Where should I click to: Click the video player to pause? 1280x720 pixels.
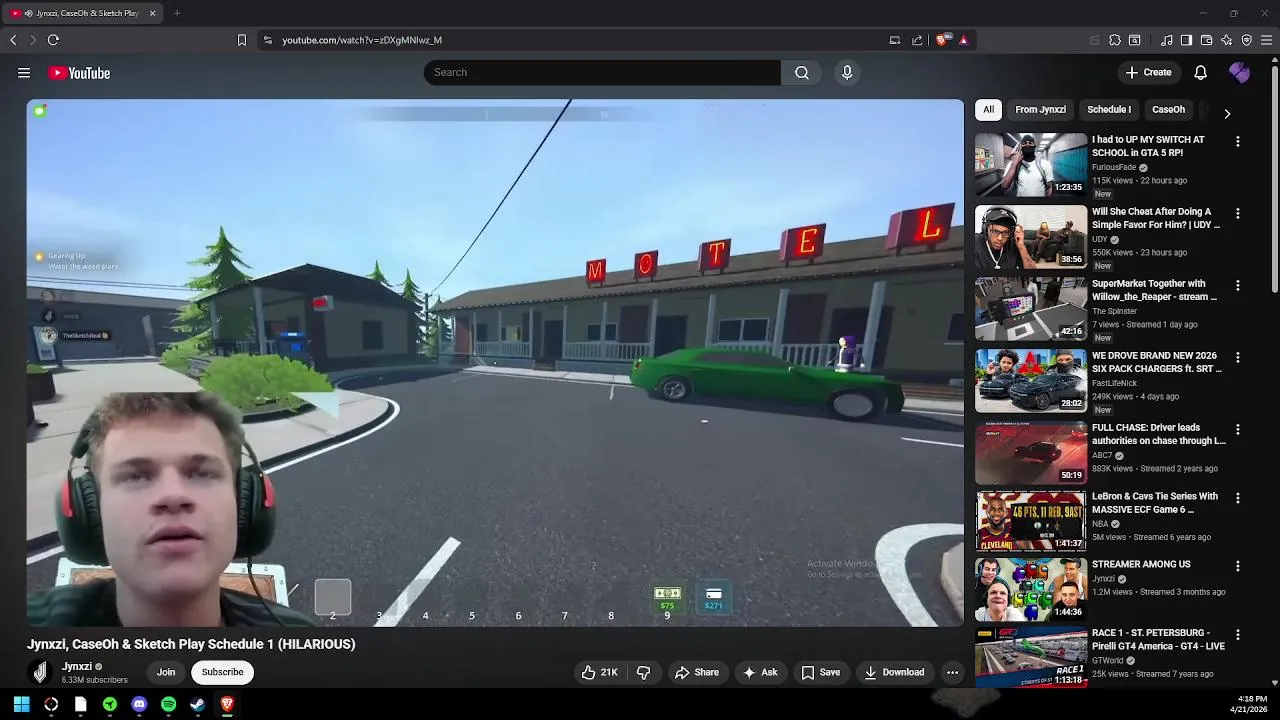point(495,362)
